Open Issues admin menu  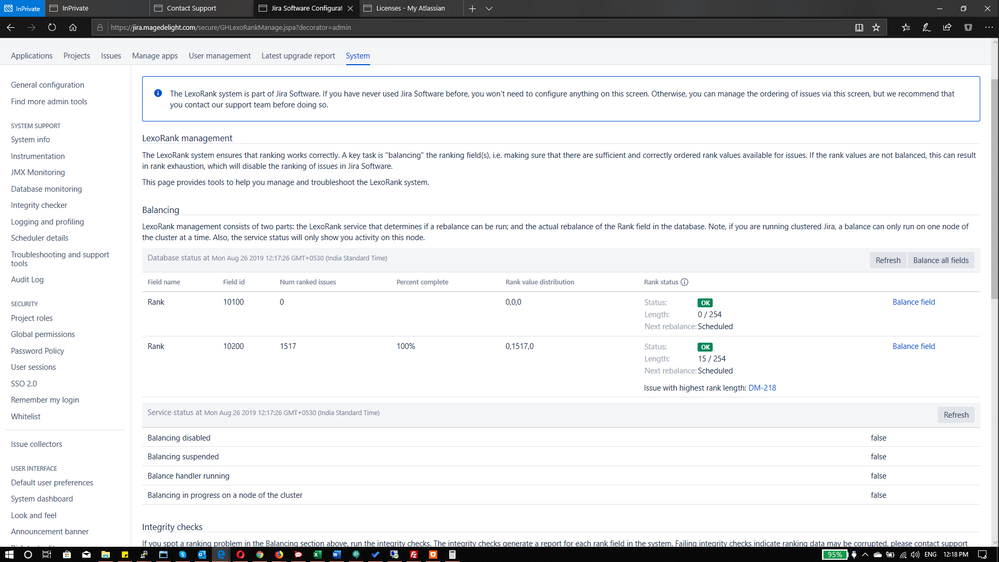pos(111,55)
